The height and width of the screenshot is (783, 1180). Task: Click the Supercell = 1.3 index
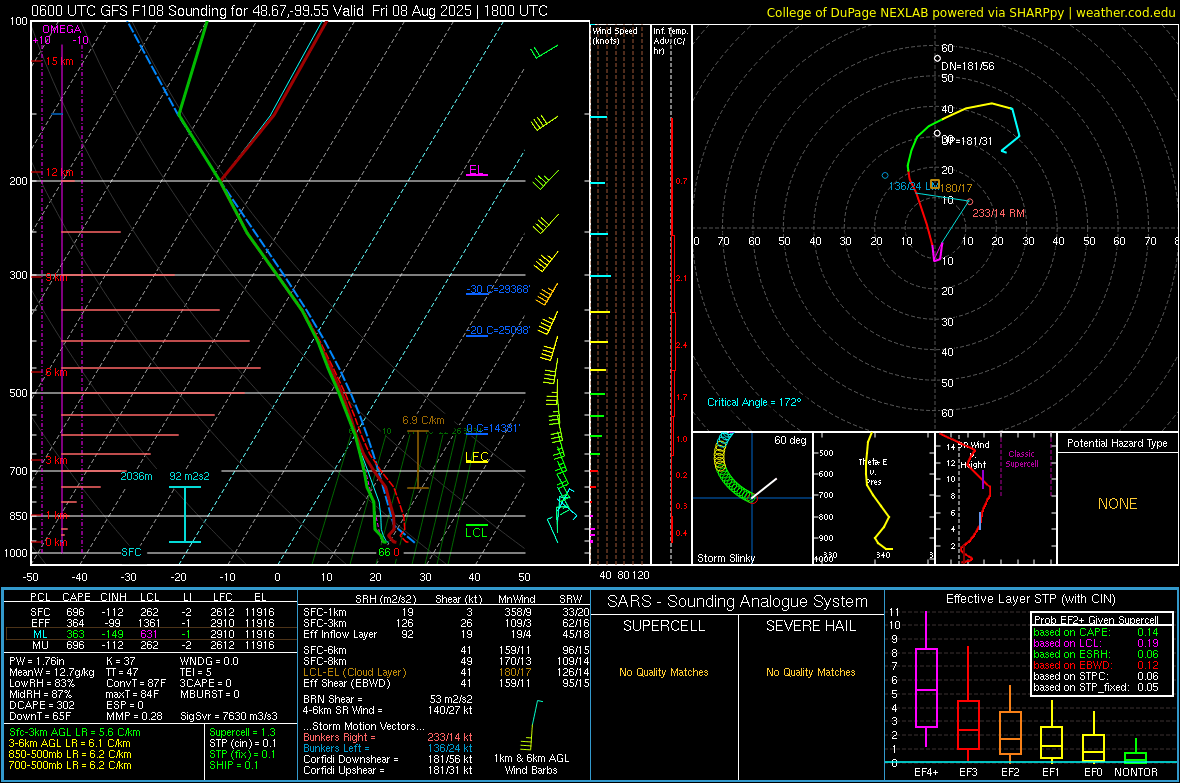(x=242, y=732)
